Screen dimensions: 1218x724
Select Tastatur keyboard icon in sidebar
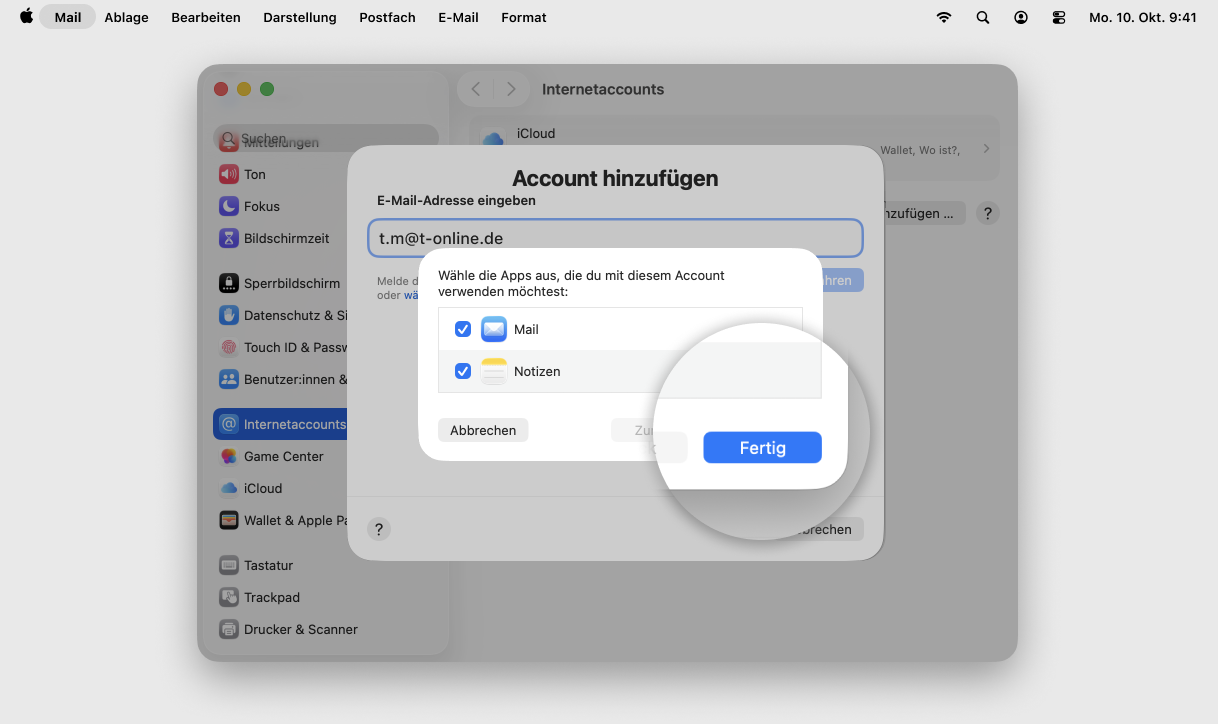tap(229, 565)
